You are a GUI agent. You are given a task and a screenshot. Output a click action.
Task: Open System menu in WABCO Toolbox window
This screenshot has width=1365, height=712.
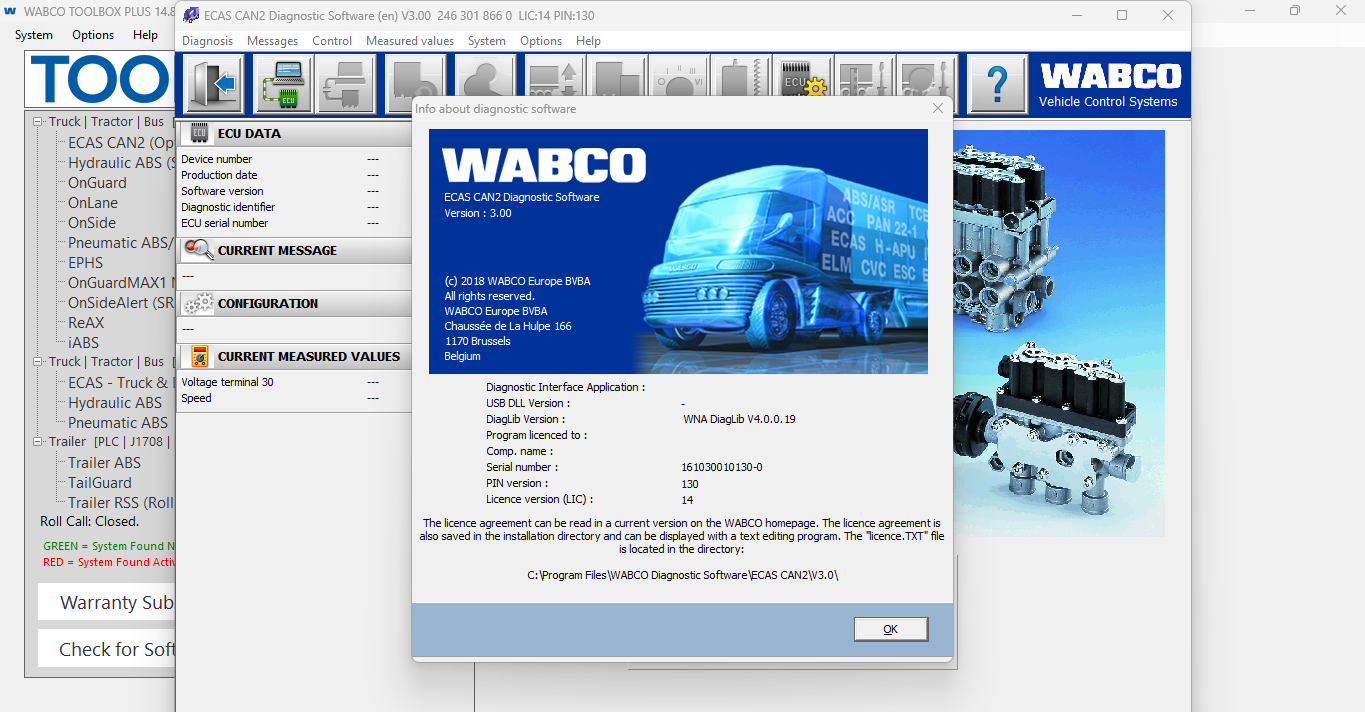34,34
